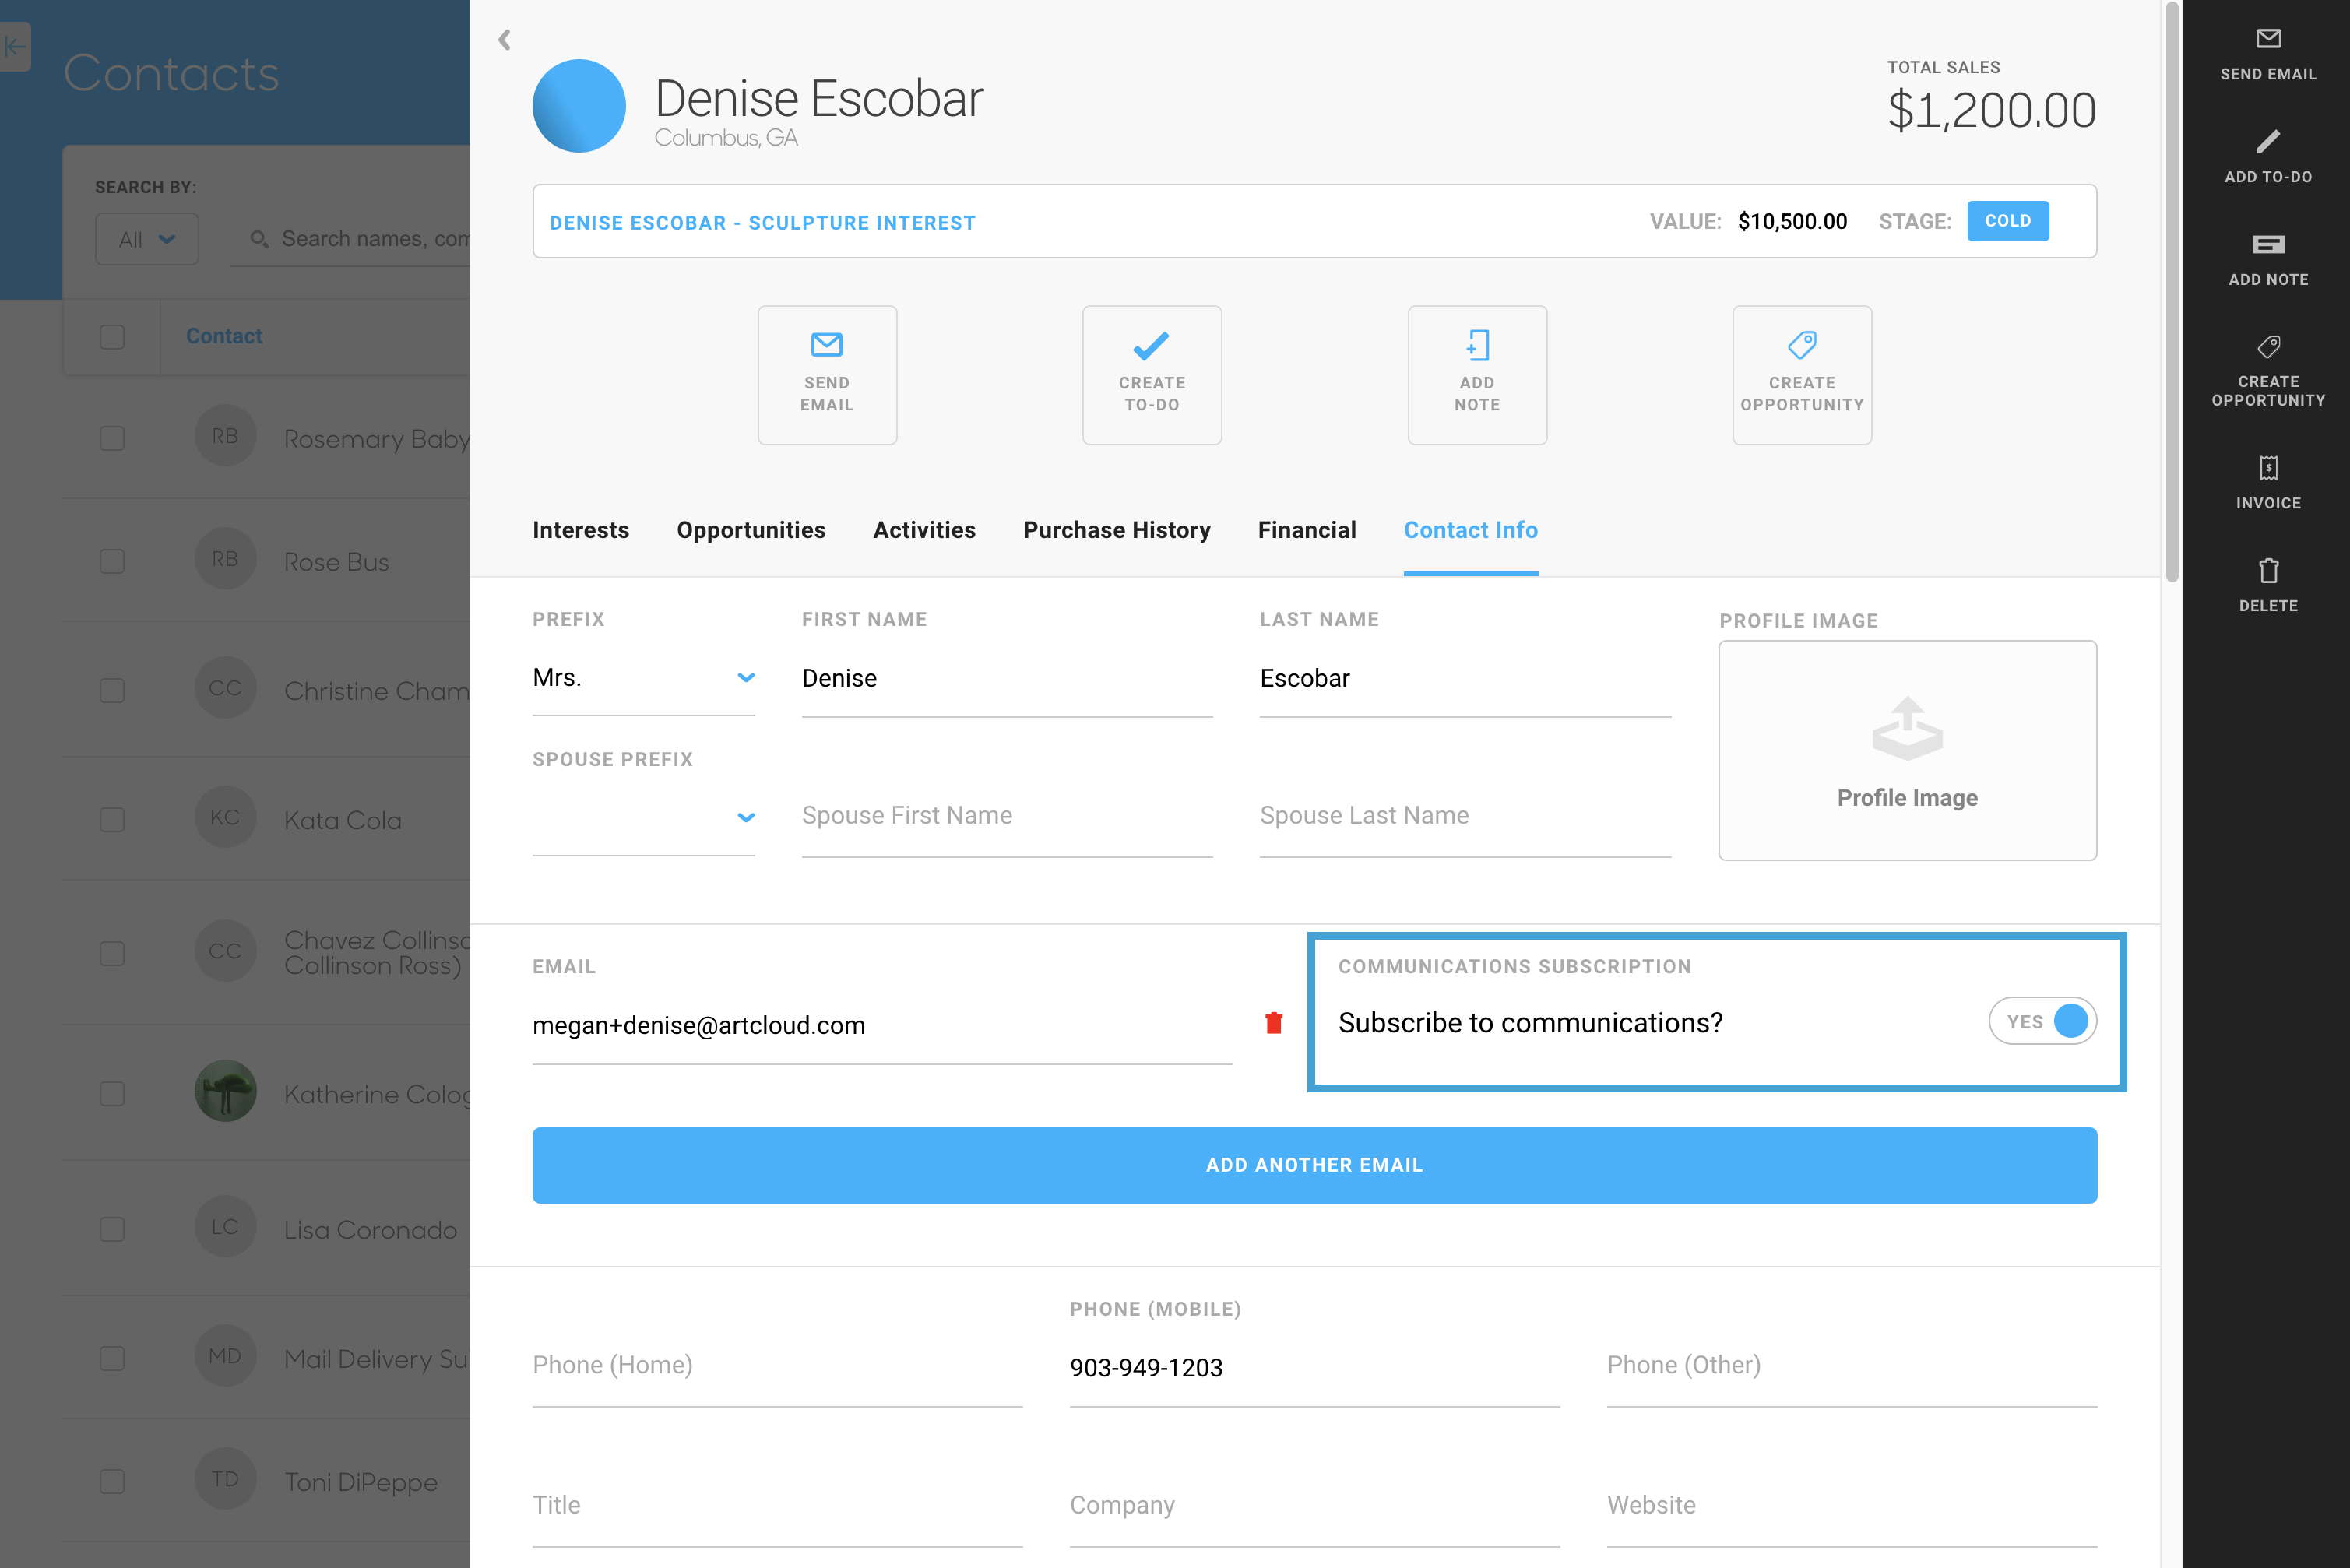Click the red trash icon beside email
The width and height of the screenshot is (2350, 1568).
1273,1023
